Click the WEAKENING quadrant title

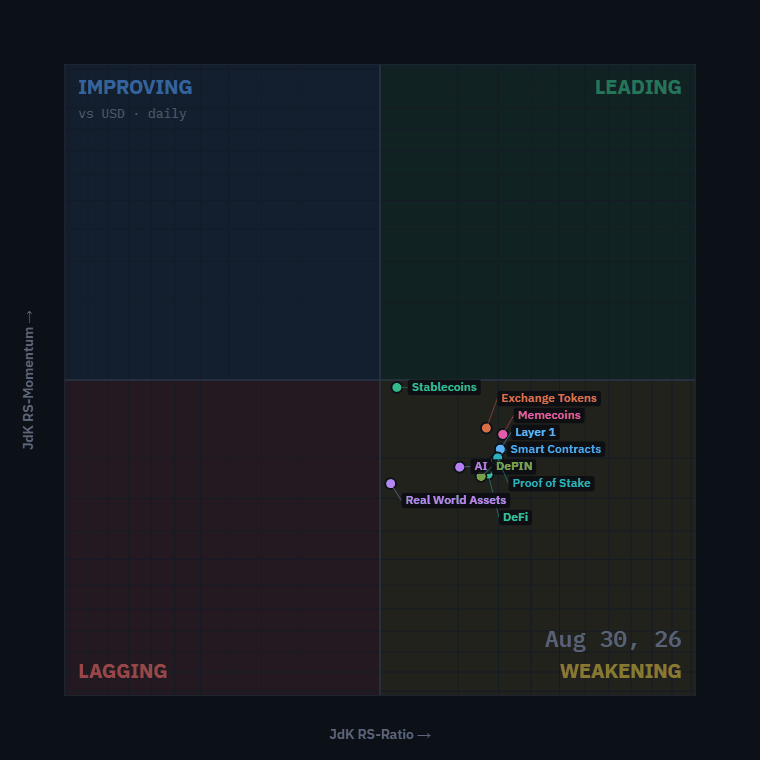click(620, 671)
